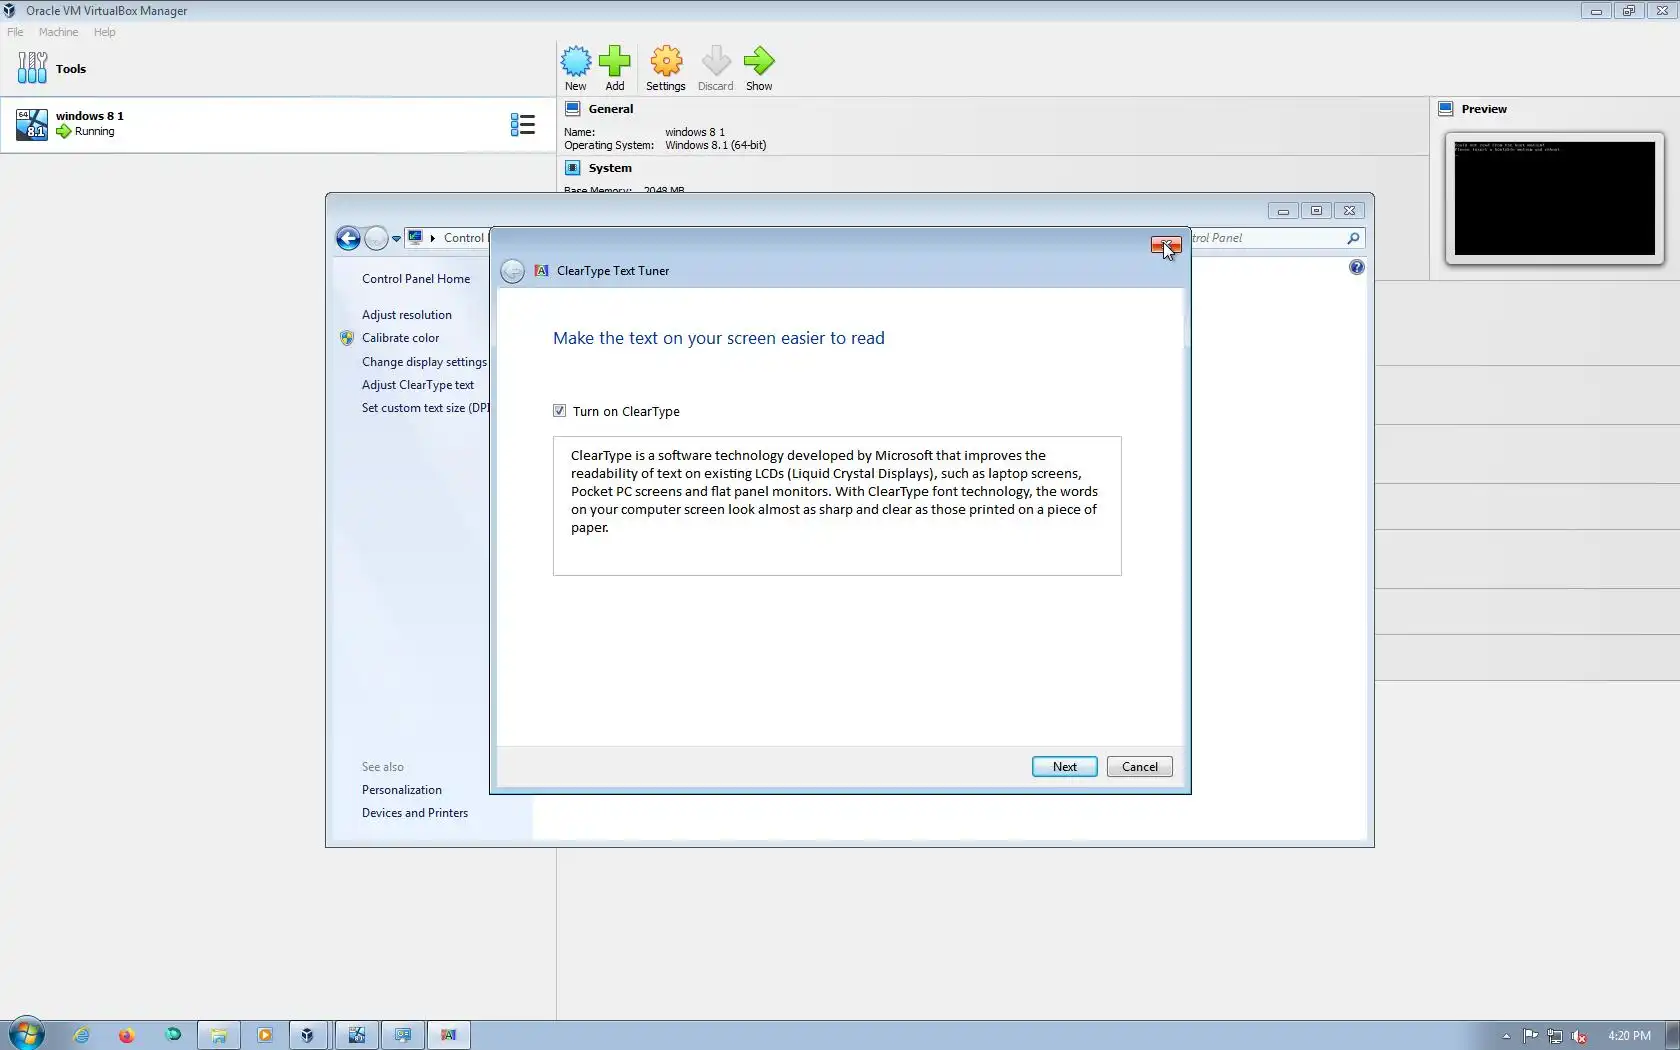Open the windows 8 1 machine menu icon

point(523,124)
